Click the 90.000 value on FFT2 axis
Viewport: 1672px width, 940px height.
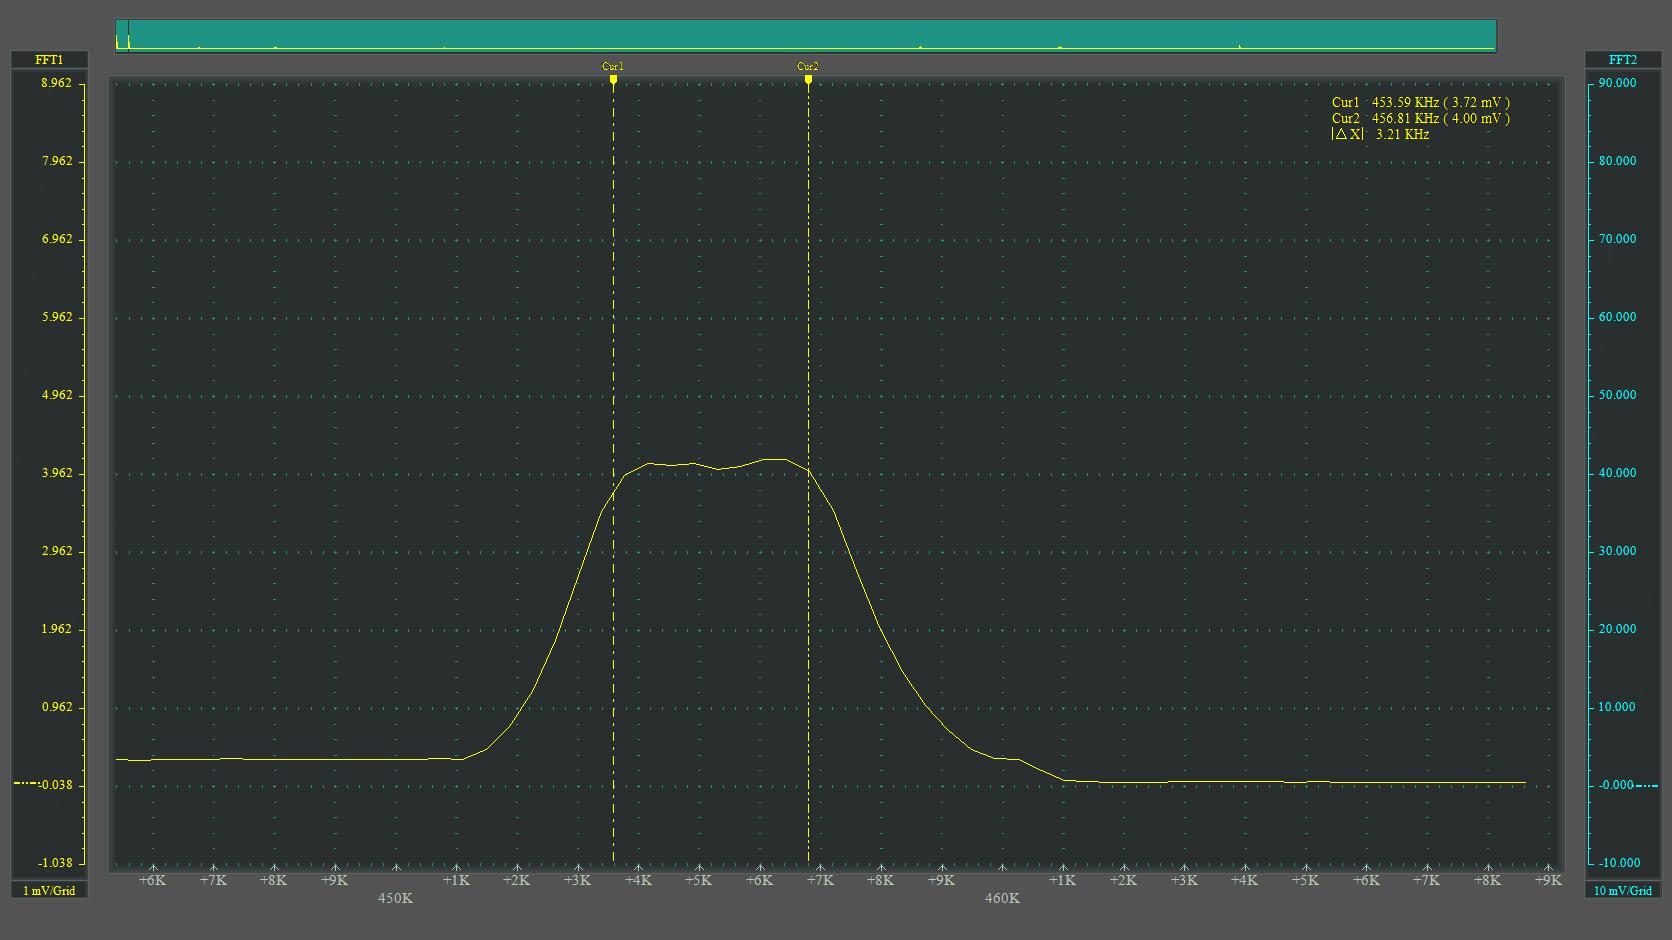coord(1618,83)
